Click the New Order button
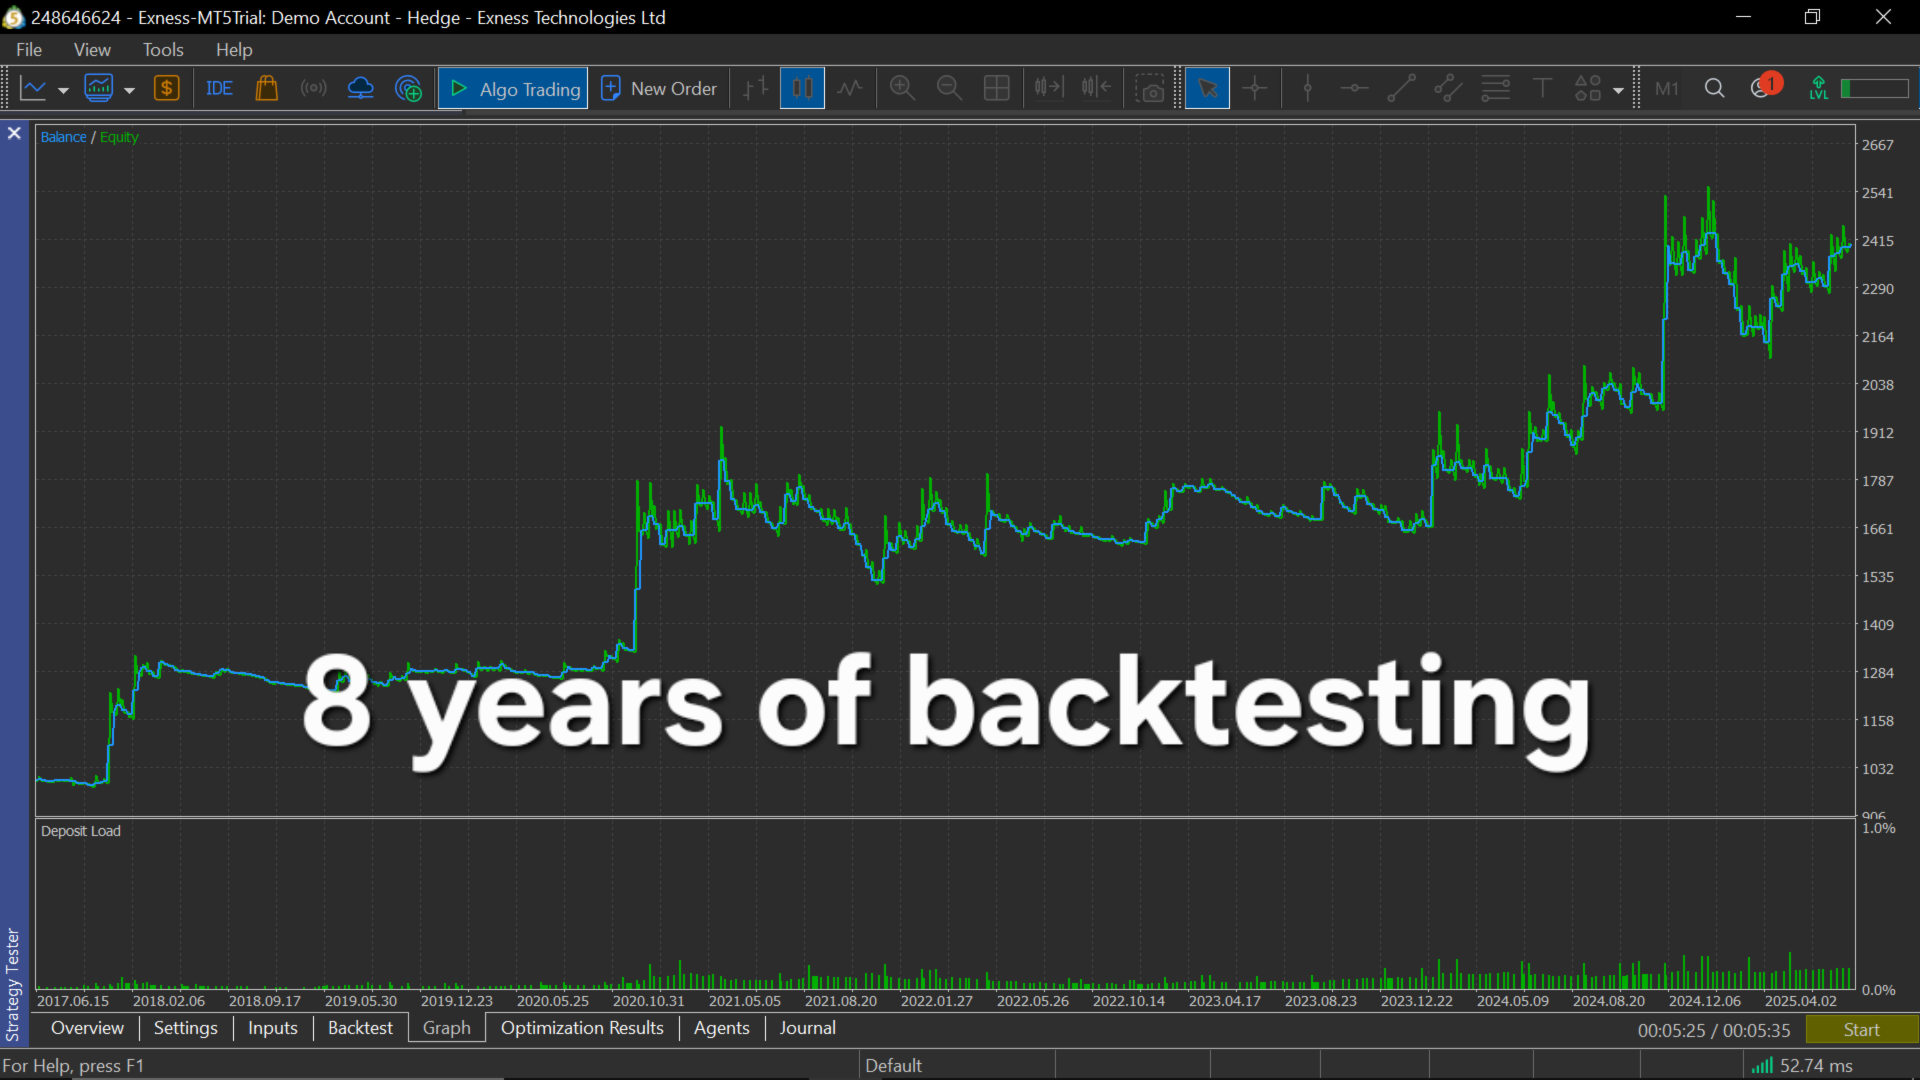Image resolution: width=1920 pixels, height=1080 pixels. point(659,88)
